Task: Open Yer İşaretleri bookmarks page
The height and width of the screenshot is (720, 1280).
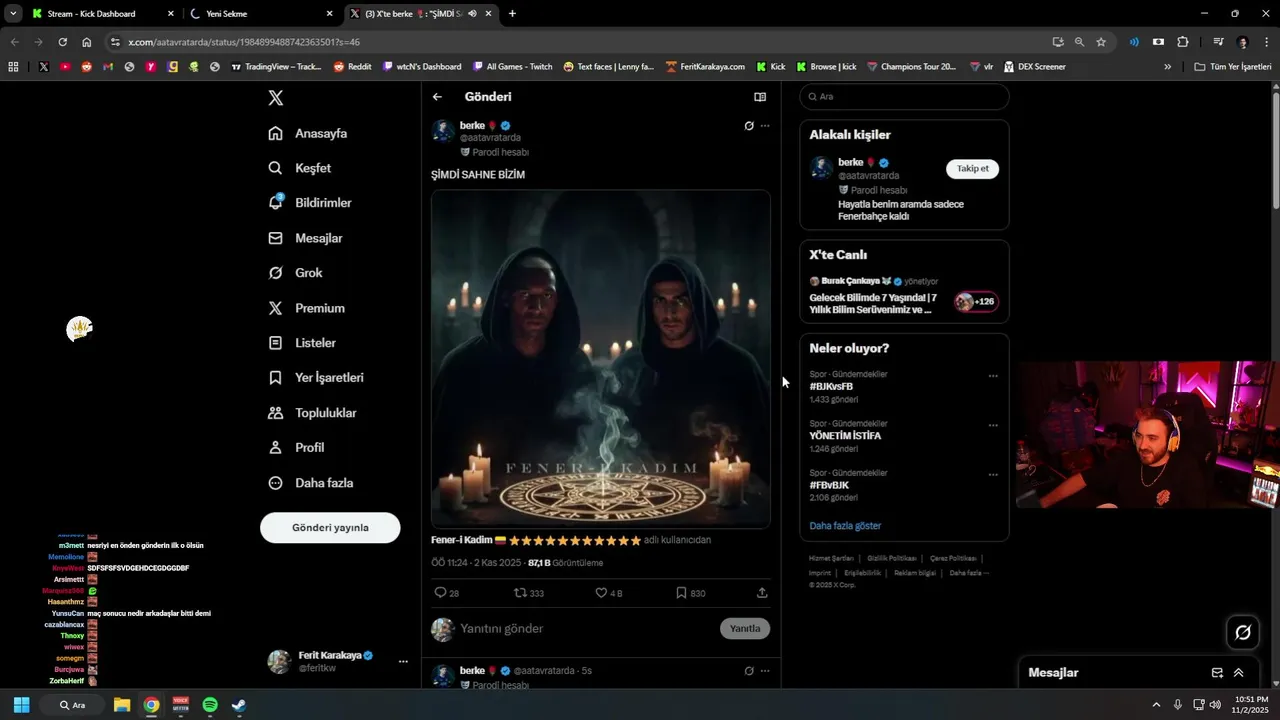Action: click(316, 378)
